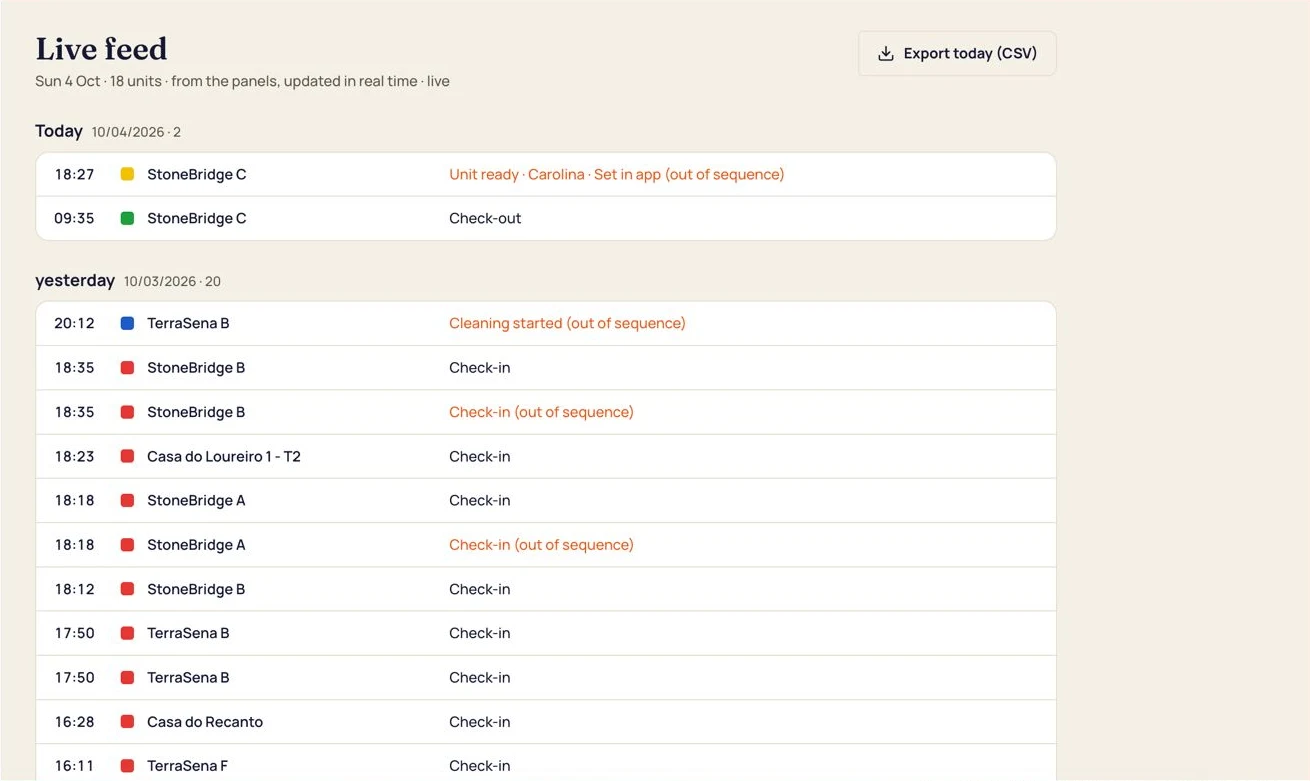
Task: Click the 'Casa do Loureiro 1 - T2' unit name
Action: coord(224,456)
